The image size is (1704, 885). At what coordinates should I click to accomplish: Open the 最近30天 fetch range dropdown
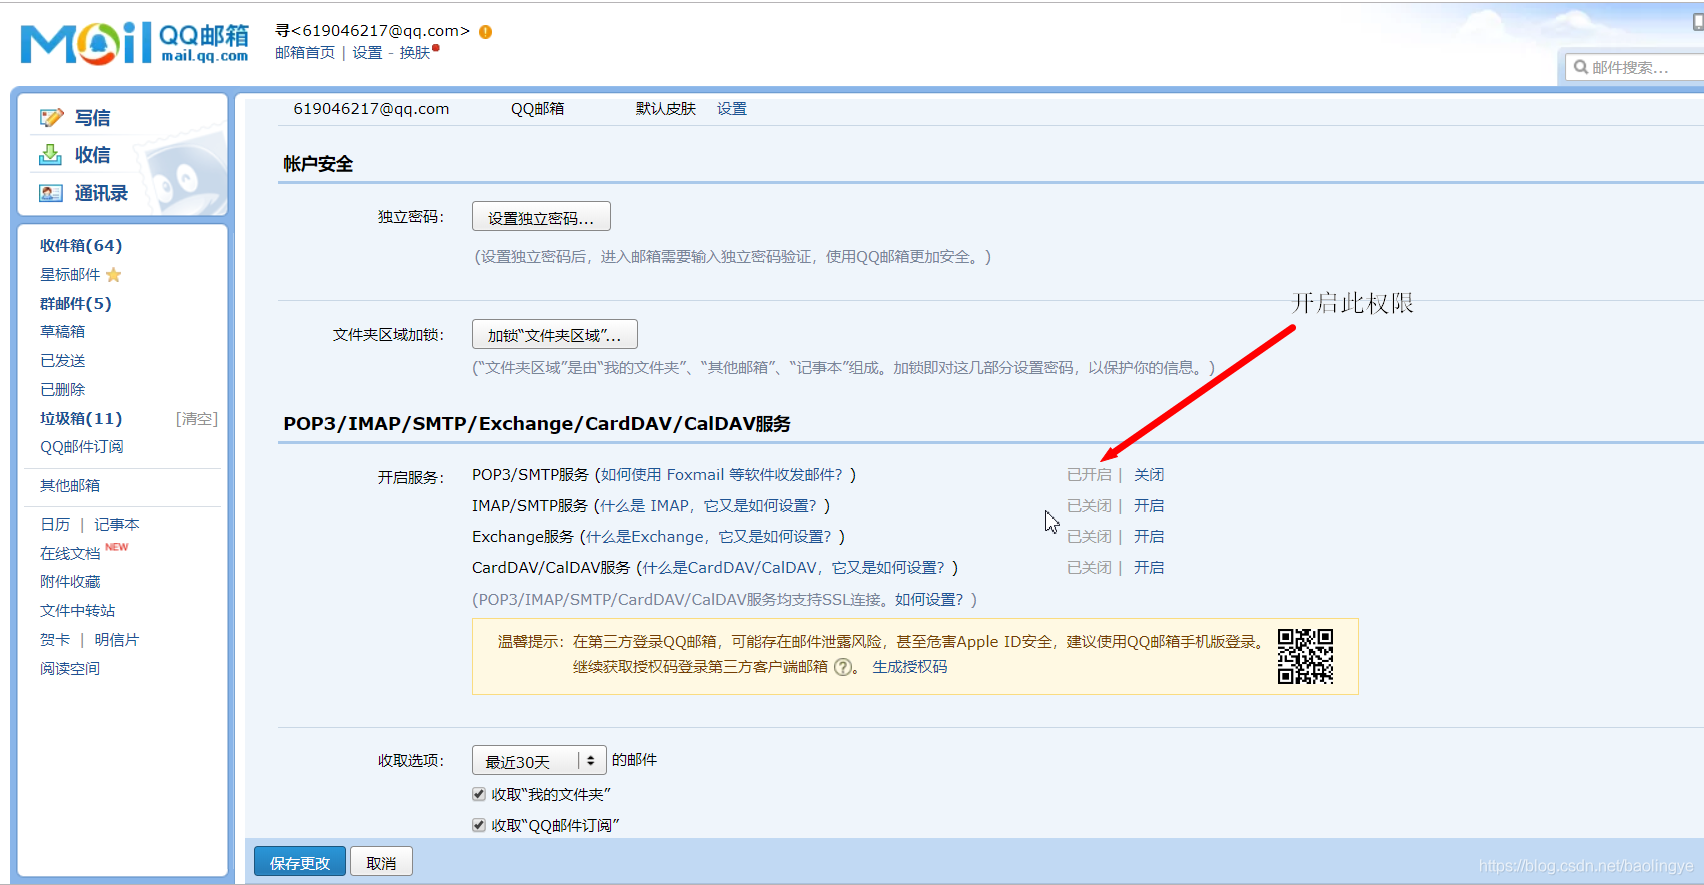click(x=539, y=761)
